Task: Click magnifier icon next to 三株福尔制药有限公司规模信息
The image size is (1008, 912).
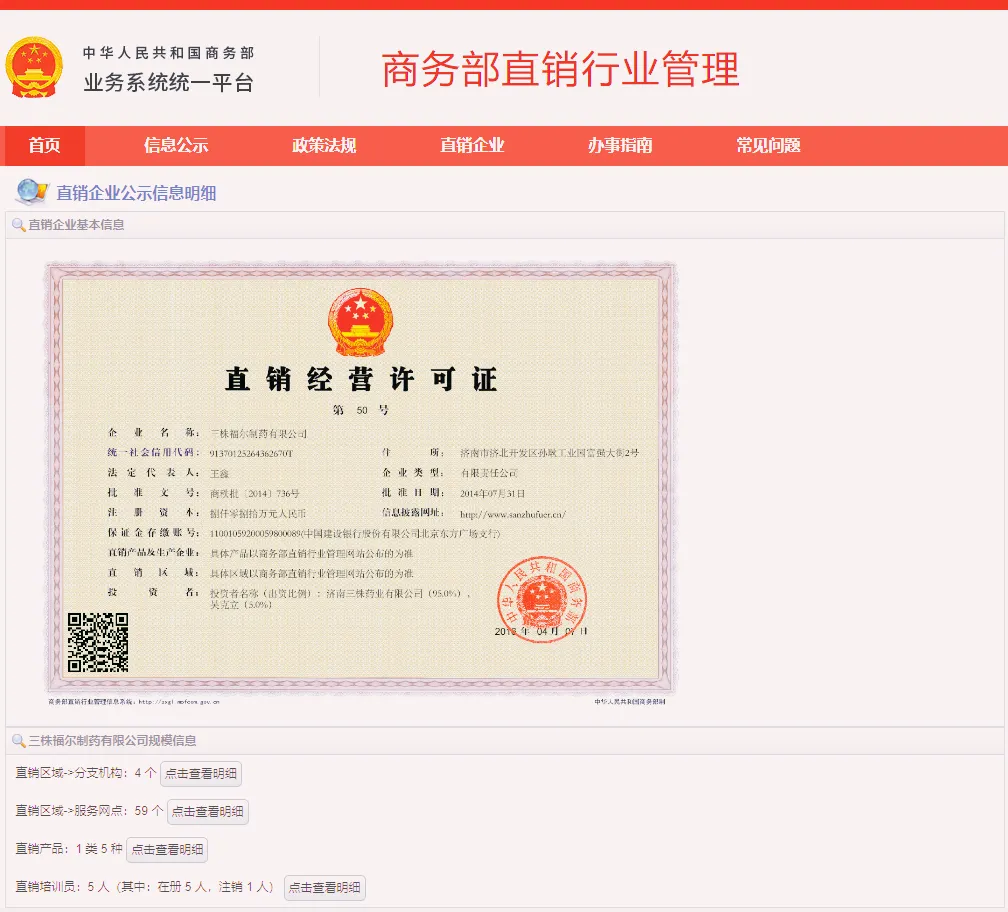Action: [x=19, y=741]
